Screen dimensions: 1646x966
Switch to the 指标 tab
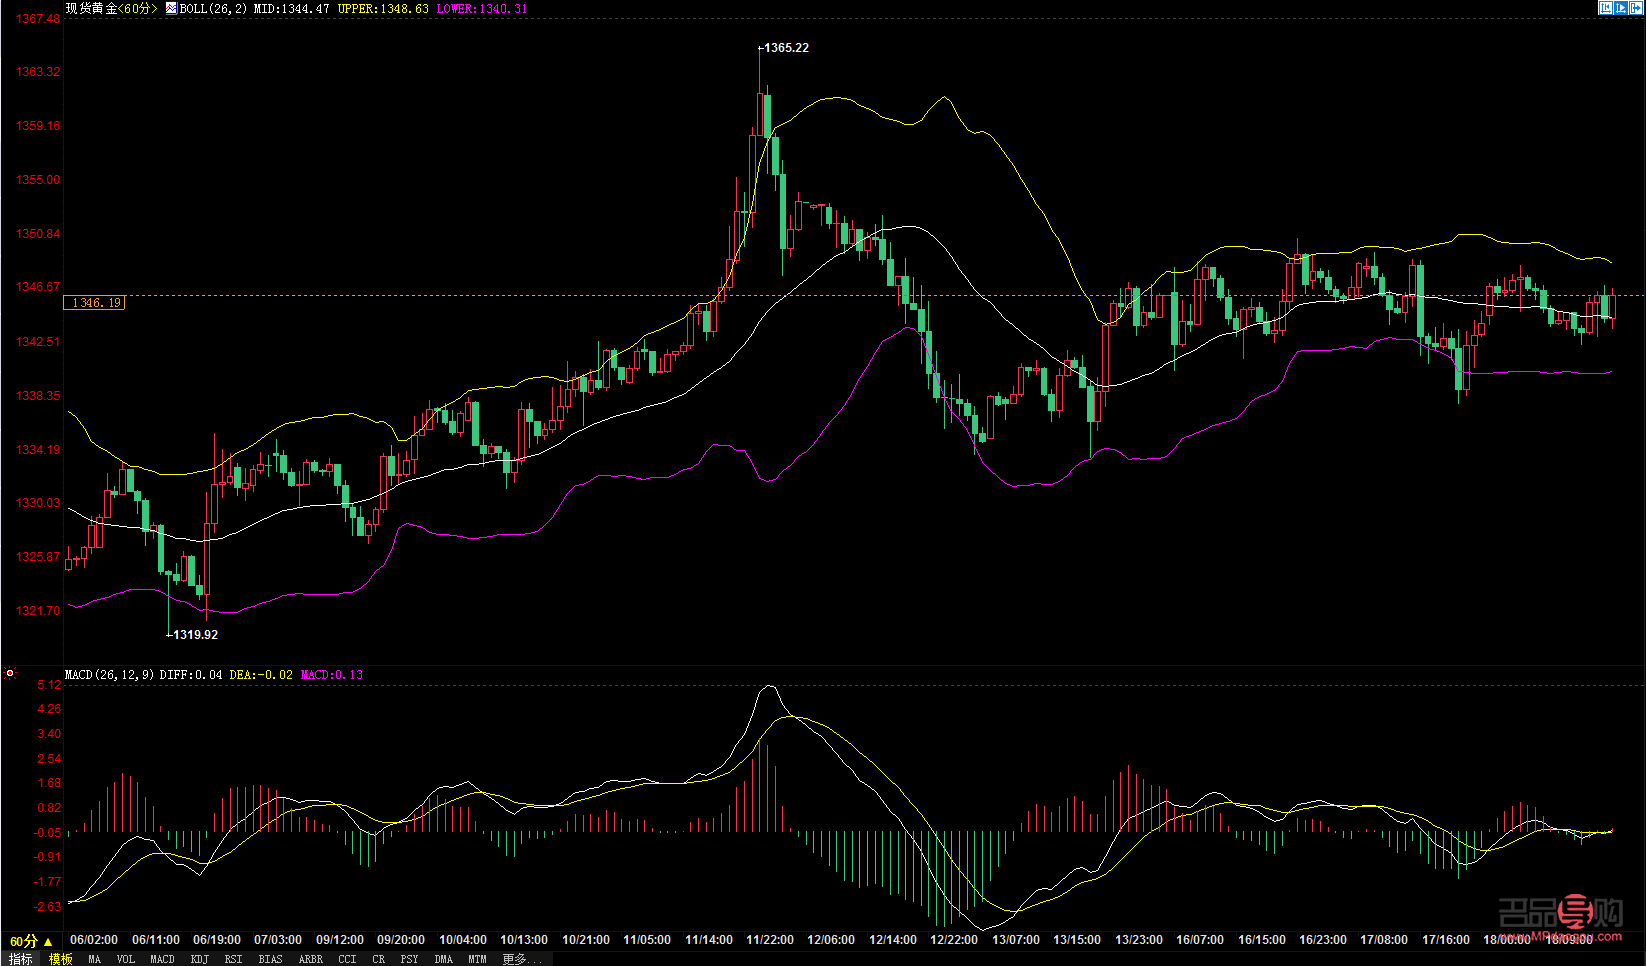[20, 959]
